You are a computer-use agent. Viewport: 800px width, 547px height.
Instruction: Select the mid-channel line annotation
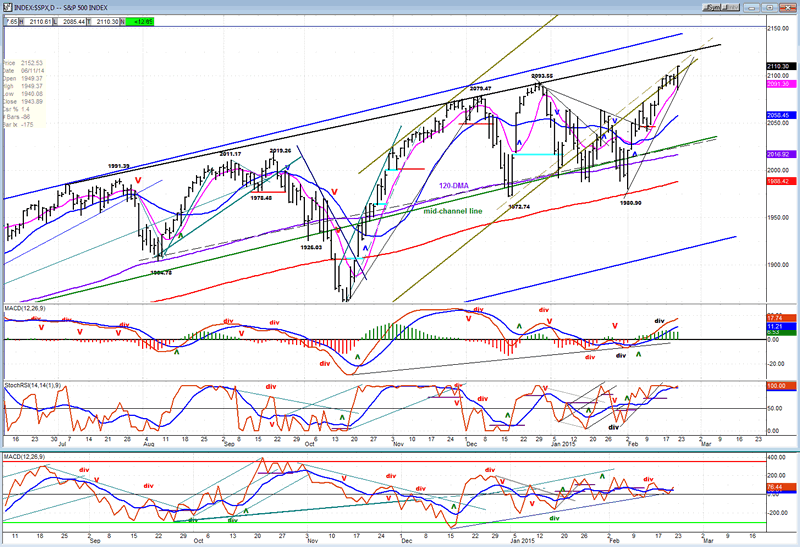point(453,211)
